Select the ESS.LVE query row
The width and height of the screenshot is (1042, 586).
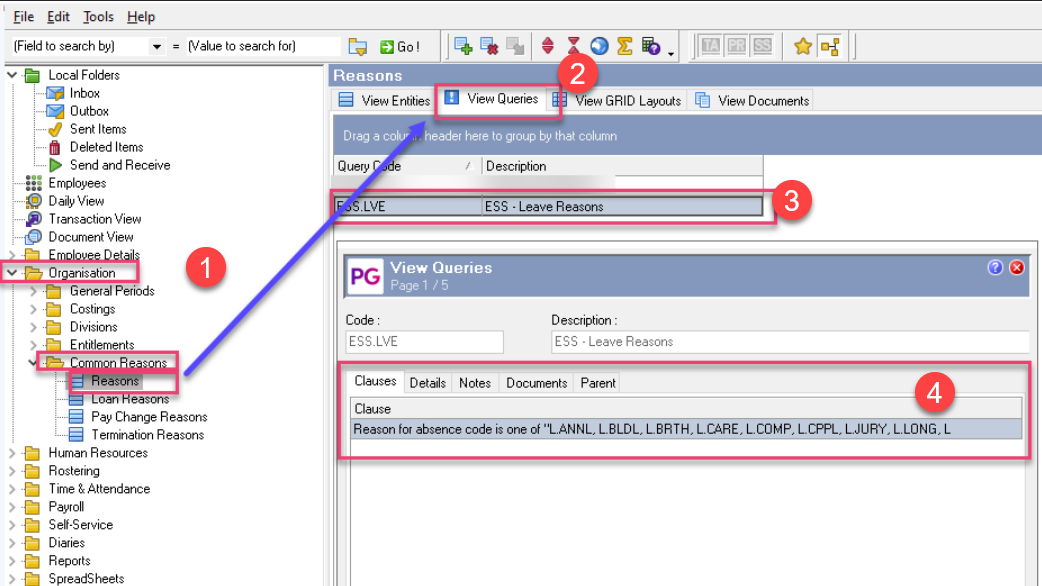pyautogui.click(x=548, y=207)
